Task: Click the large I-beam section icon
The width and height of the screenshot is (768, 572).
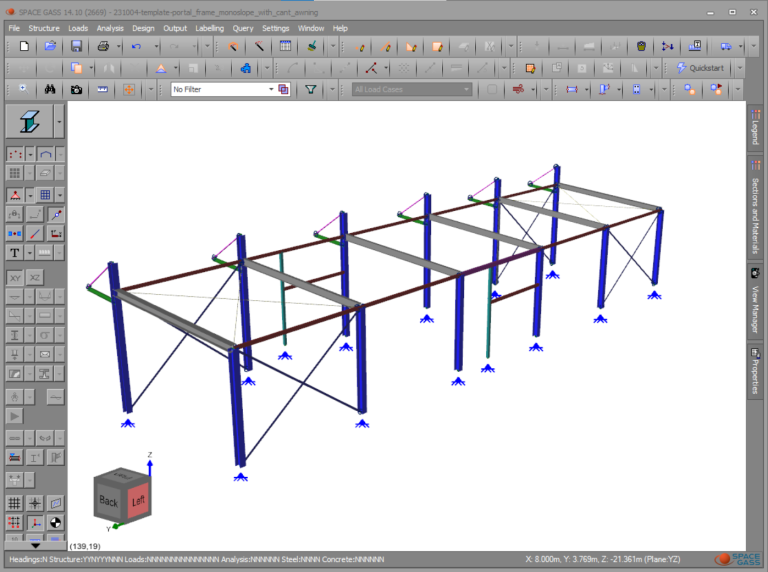Action: coord(29,122)
